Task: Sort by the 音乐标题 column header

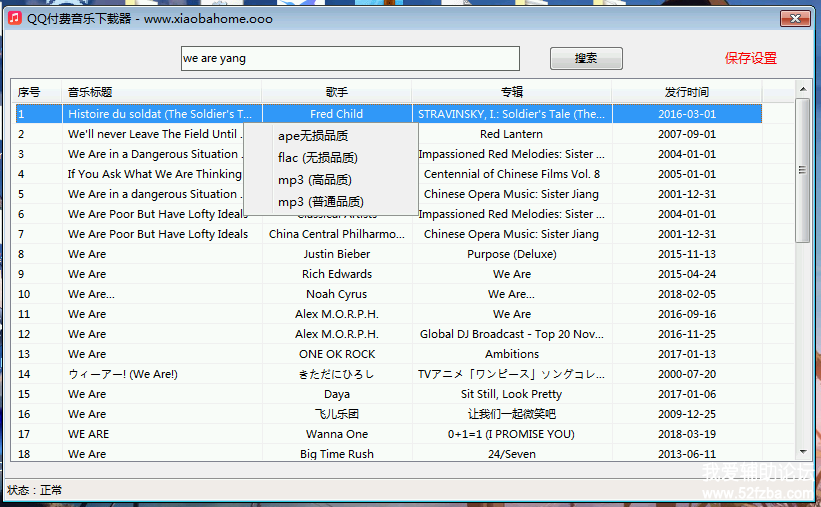Action: (162, 92)
